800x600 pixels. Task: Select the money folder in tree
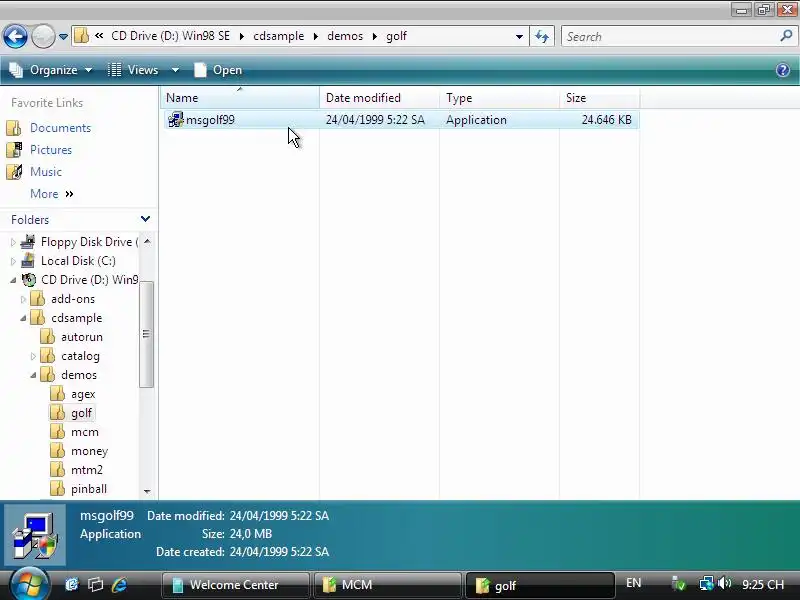pyautogui.click(x=89, y=451)
